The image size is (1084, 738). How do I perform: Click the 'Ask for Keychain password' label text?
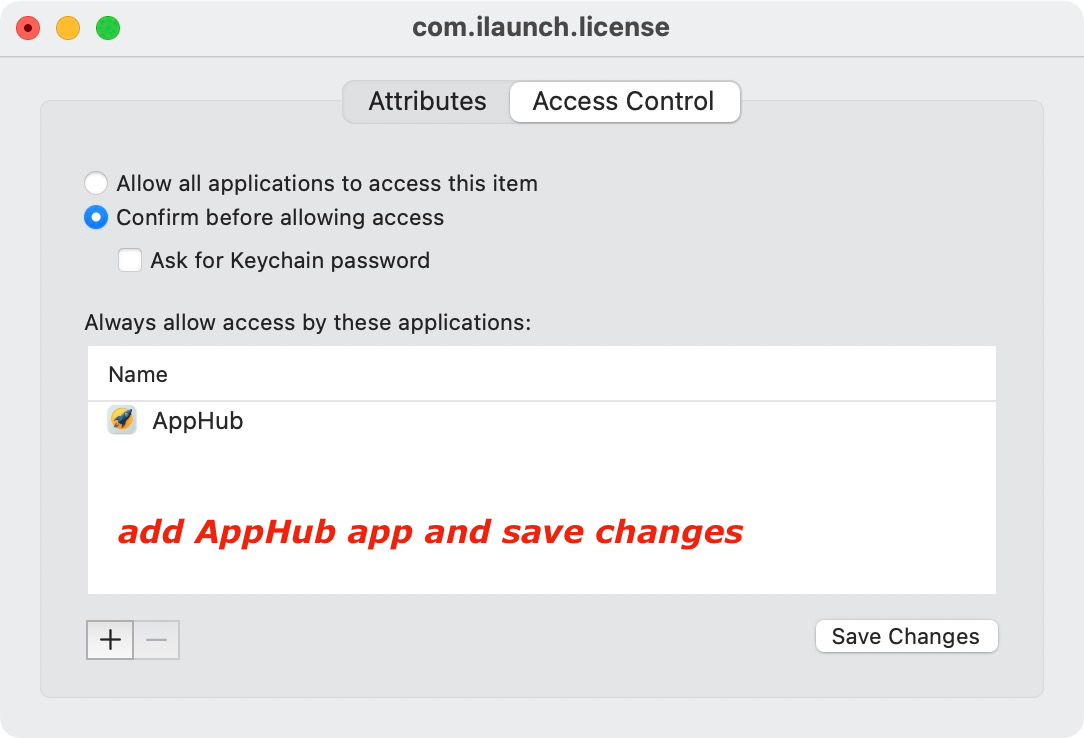[x=290, y=261]
